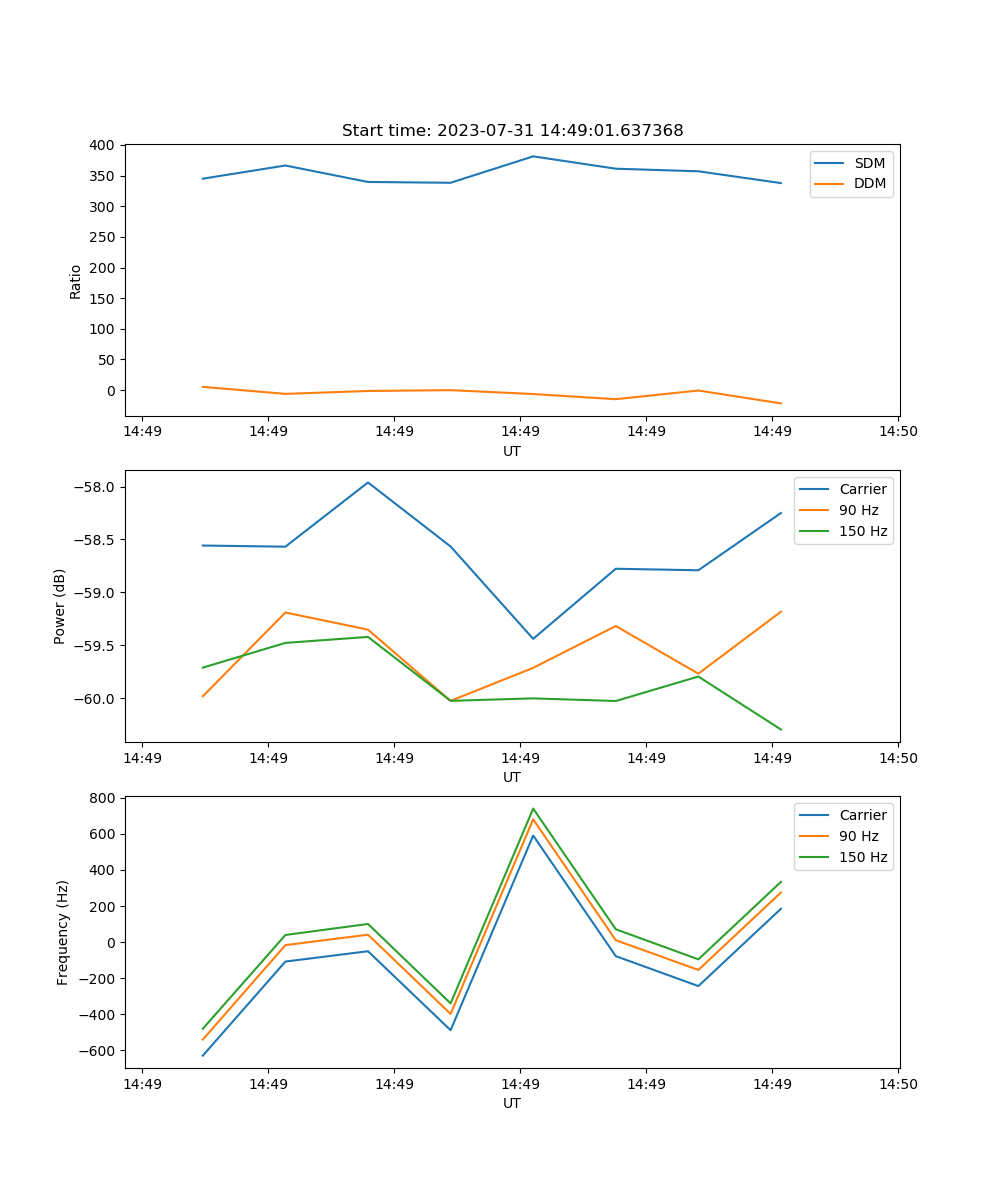Click the Frequency (Hz) y-axis label
This screenshot has height=1200, width=1000.
(63, 932)
